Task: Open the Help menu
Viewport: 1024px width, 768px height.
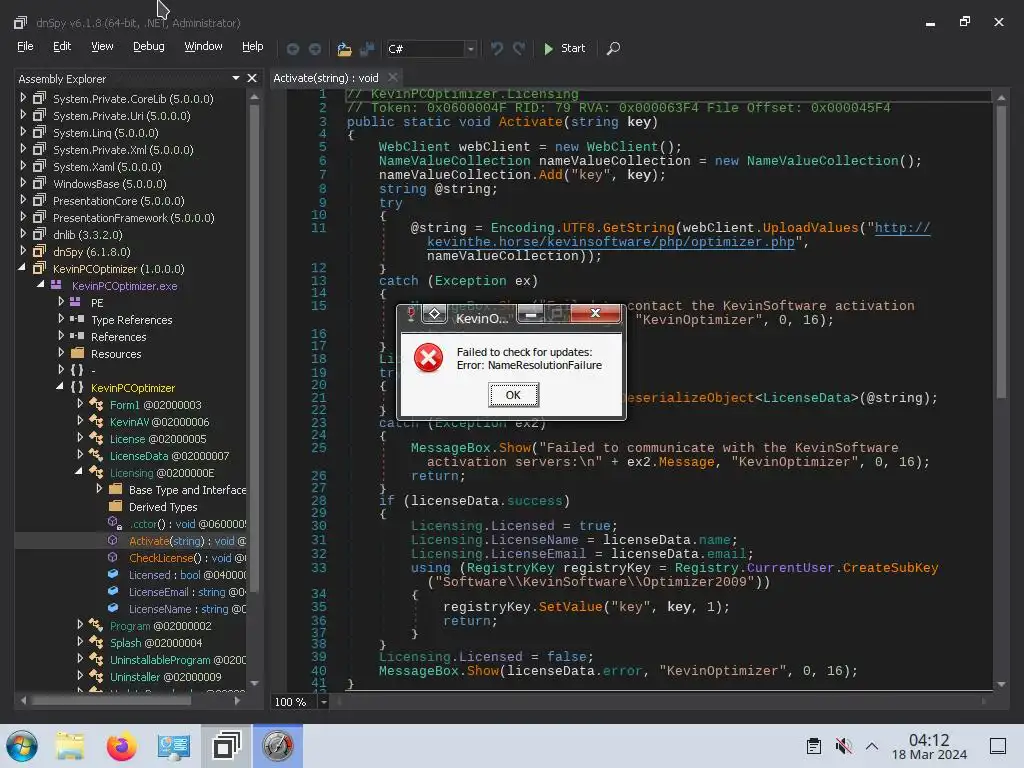Action: pos(253,46)
